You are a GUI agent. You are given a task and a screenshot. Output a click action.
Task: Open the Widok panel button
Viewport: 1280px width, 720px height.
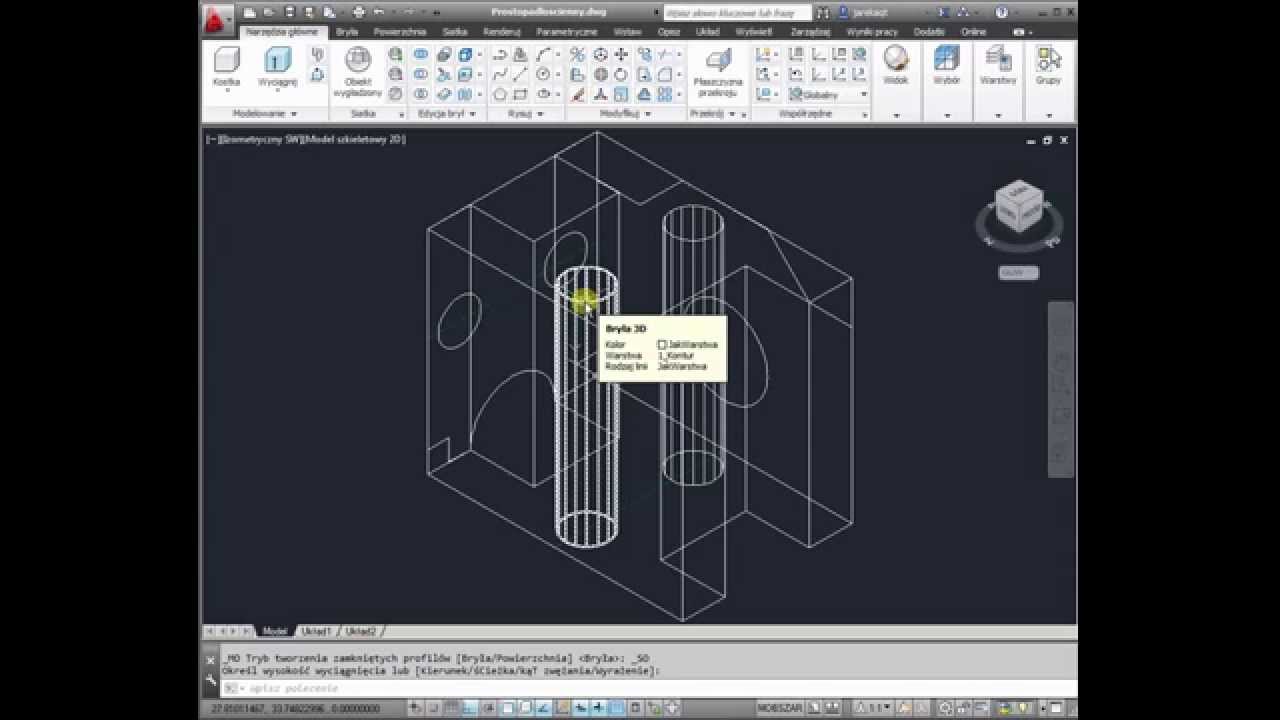(x=896, y=66)
